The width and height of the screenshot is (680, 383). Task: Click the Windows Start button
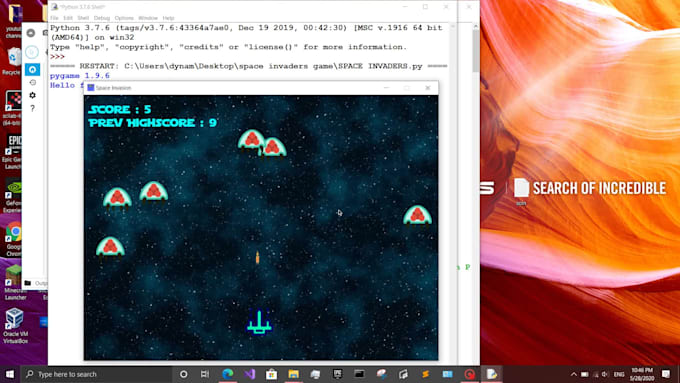(10, 374)
